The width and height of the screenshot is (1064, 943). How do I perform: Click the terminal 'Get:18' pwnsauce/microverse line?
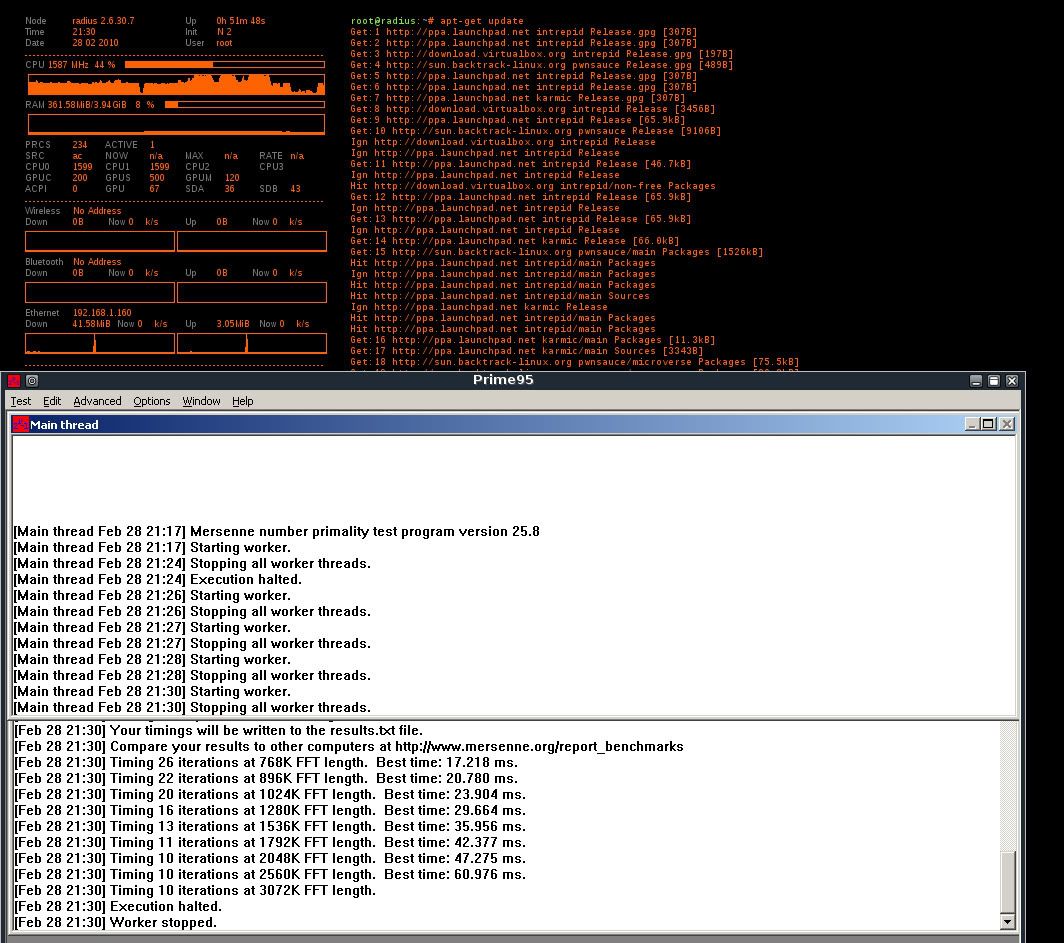pyautogui.click(x=575, y=362)
